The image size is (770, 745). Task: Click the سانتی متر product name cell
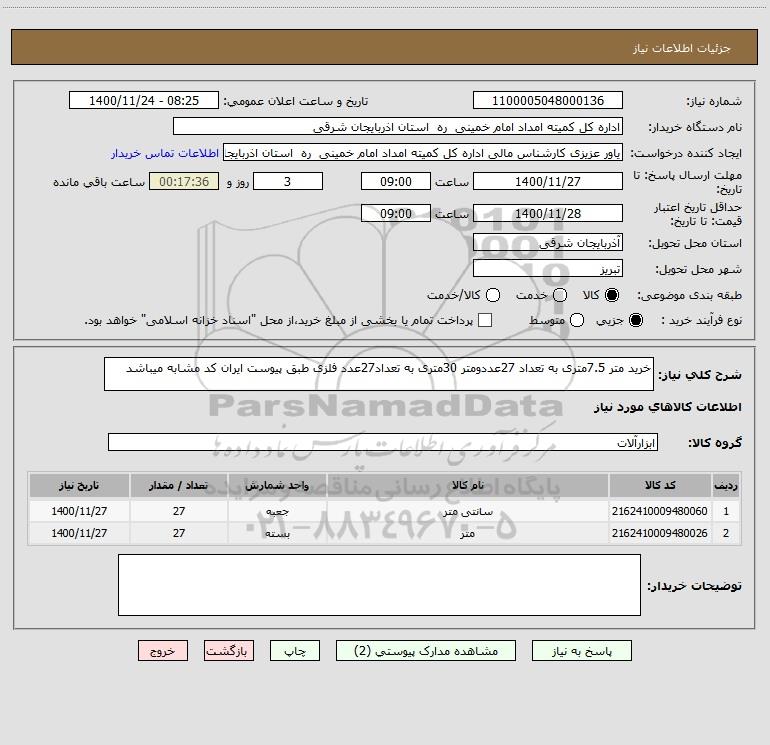click(x=468, y=511)
